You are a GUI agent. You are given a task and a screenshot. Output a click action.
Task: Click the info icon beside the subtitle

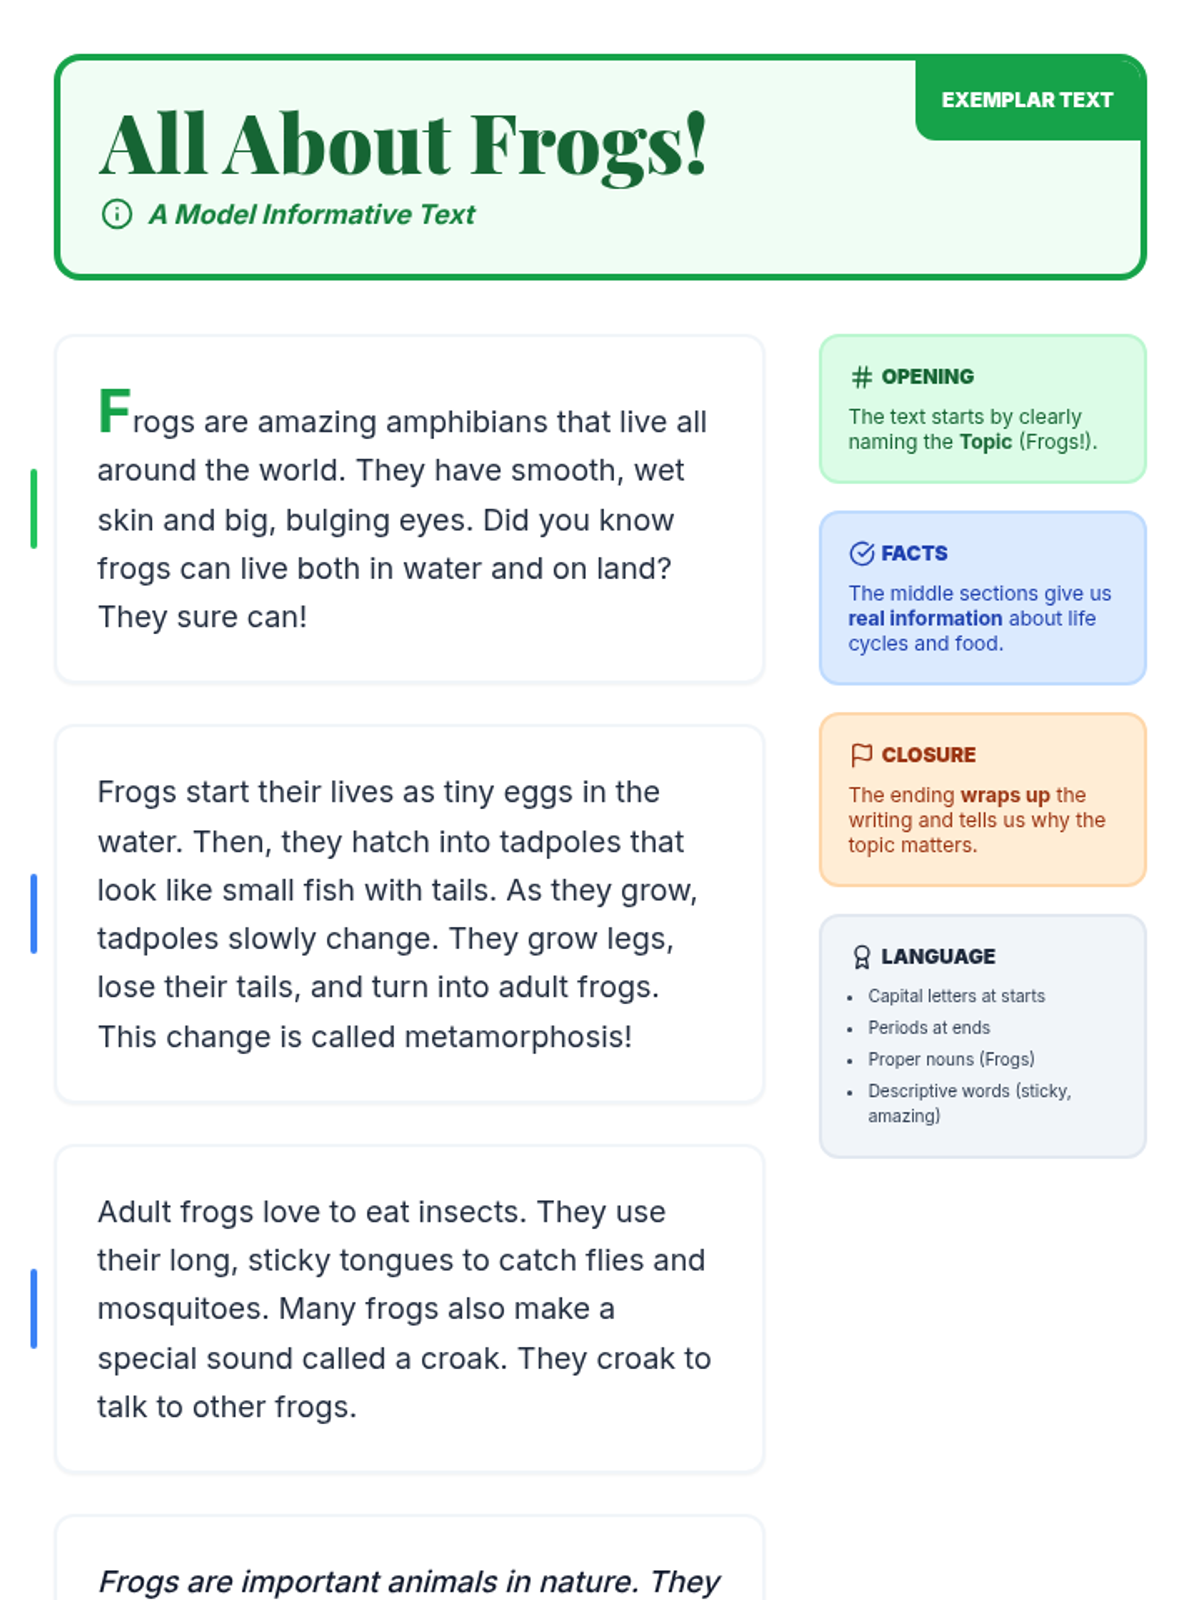pyautogui.click(x=117, y=214)
